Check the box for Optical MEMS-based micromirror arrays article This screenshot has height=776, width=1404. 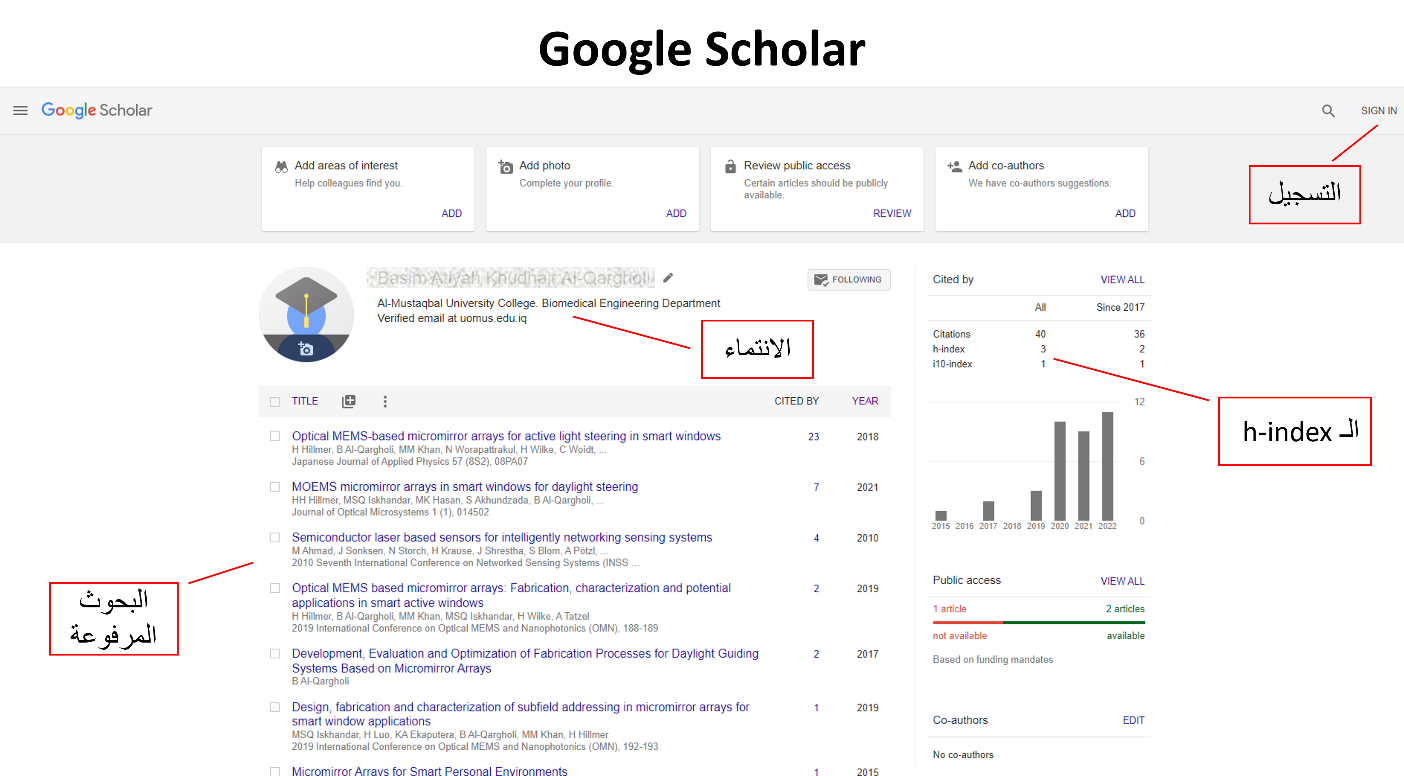[275, 437]
